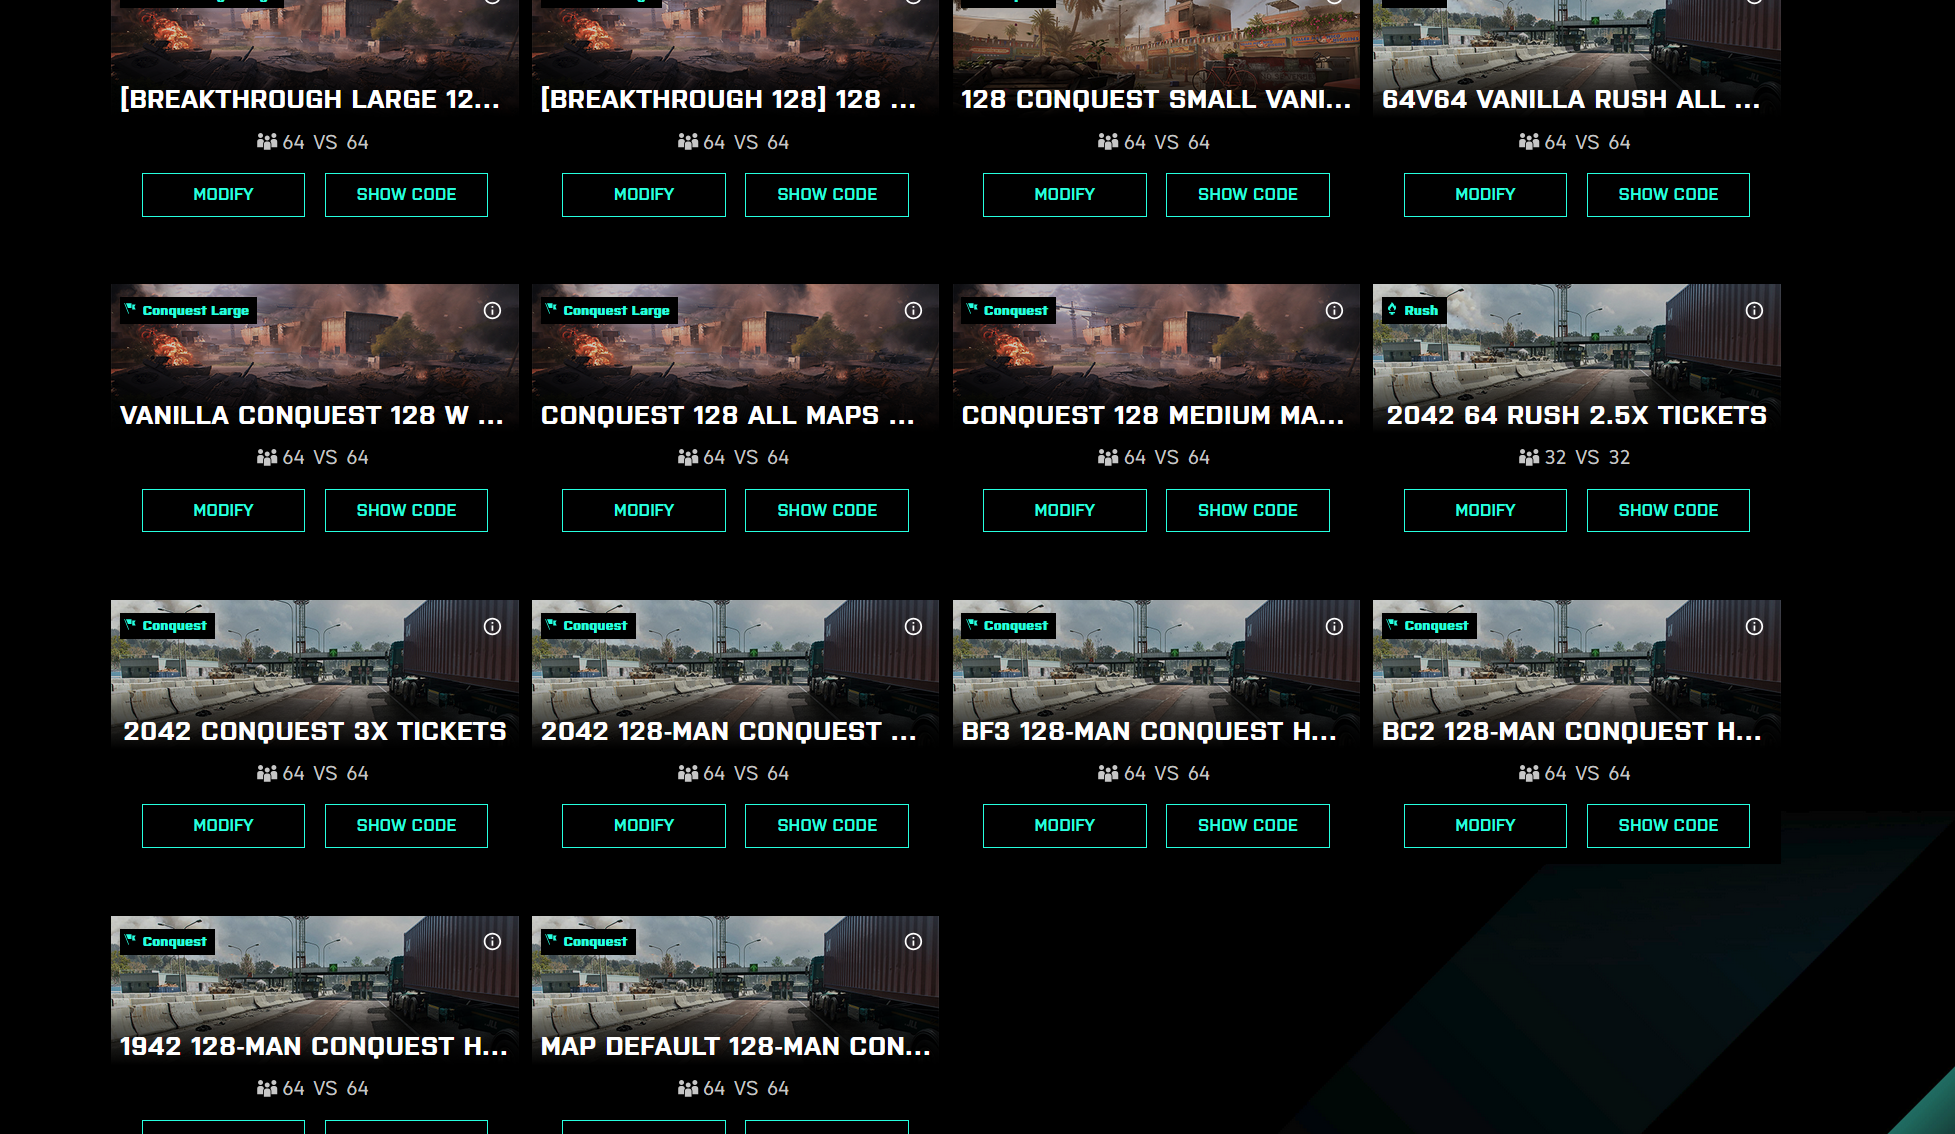This screenshot has height=1134, width=1955.
Task: Click Conquest tag on 2042 Conquest 3X Tickets card
Action: (x=167, y=625)
